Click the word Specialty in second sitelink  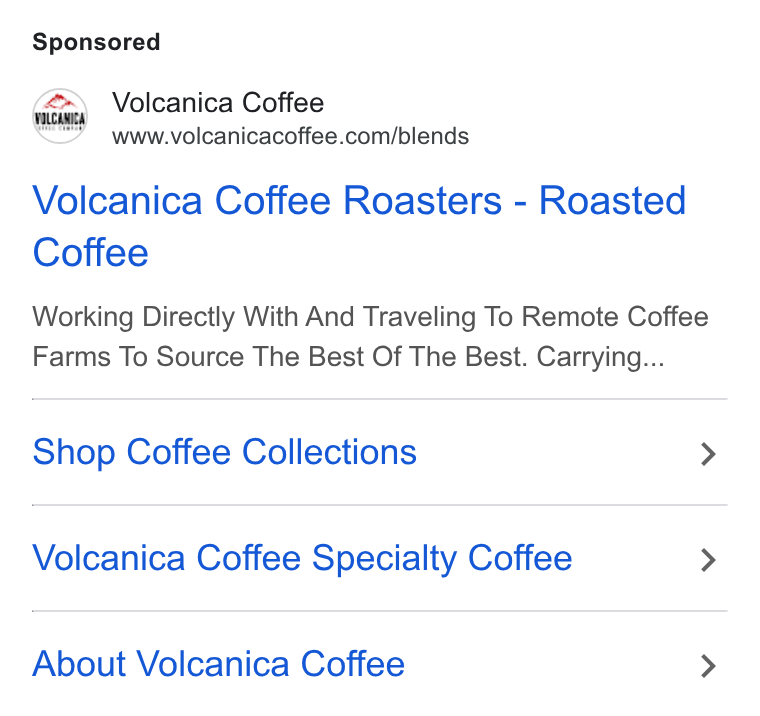click(384, 559)
